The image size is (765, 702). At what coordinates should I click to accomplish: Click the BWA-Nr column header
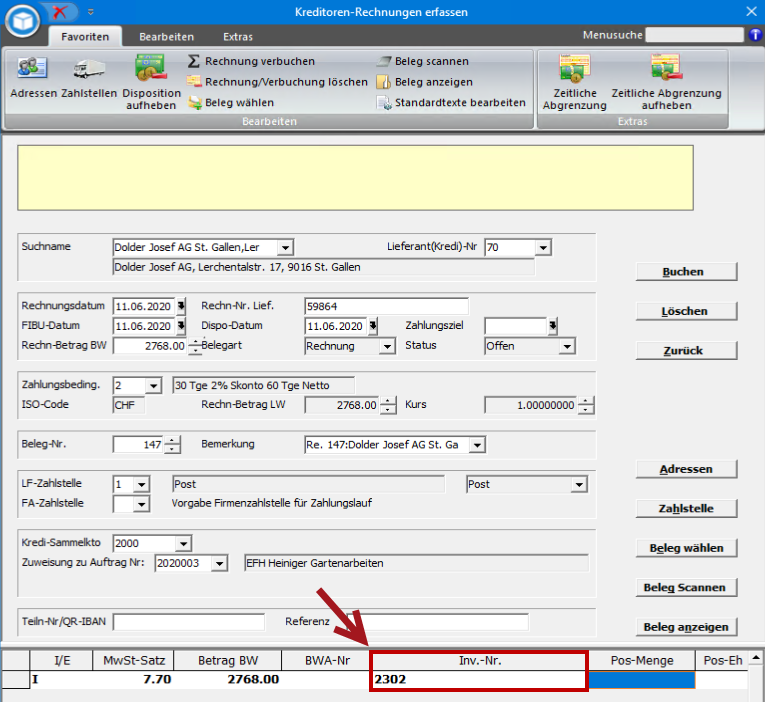point(327,661)
